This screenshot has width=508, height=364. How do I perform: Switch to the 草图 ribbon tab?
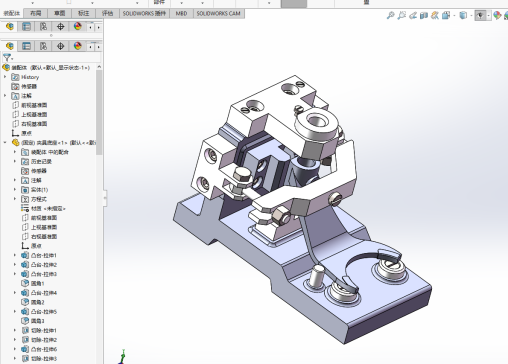pyautogui.click(x=60, y=13)
